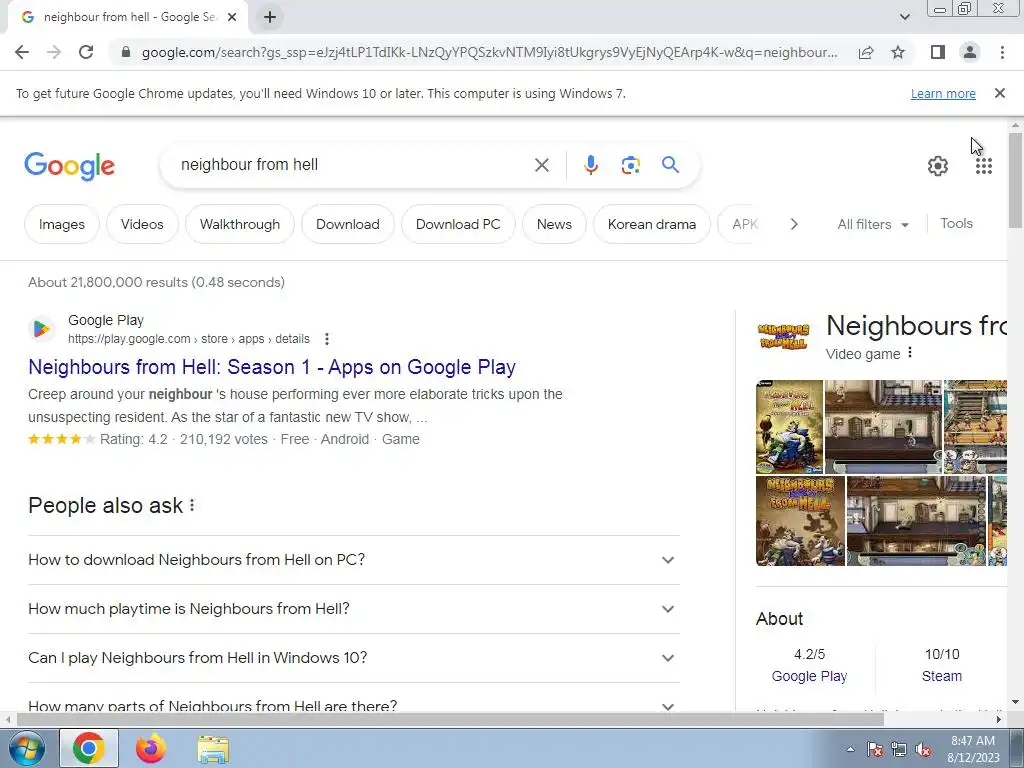
Task: Expand 'How much playtime is Neighbours from Hell?'
Action: tap(354, 609)
